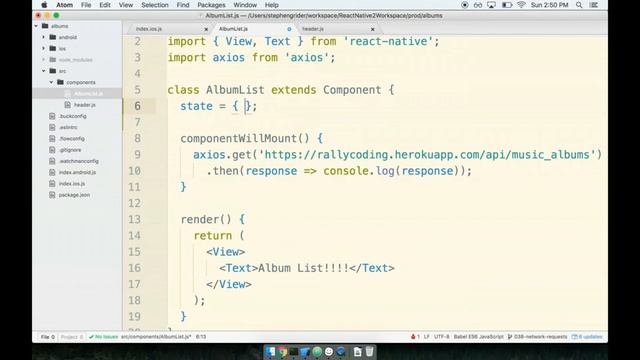Open the Atom application menu
640x360 pixels.
click(x=64, y=5)
